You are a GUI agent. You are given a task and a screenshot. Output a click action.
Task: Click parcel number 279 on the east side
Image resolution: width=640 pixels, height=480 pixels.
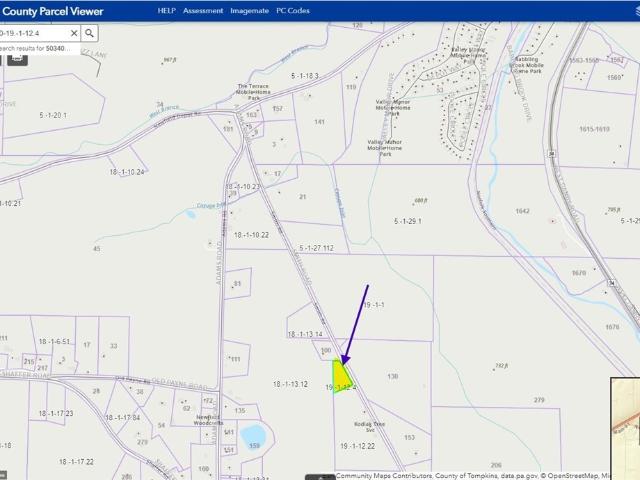pos(539,400)
